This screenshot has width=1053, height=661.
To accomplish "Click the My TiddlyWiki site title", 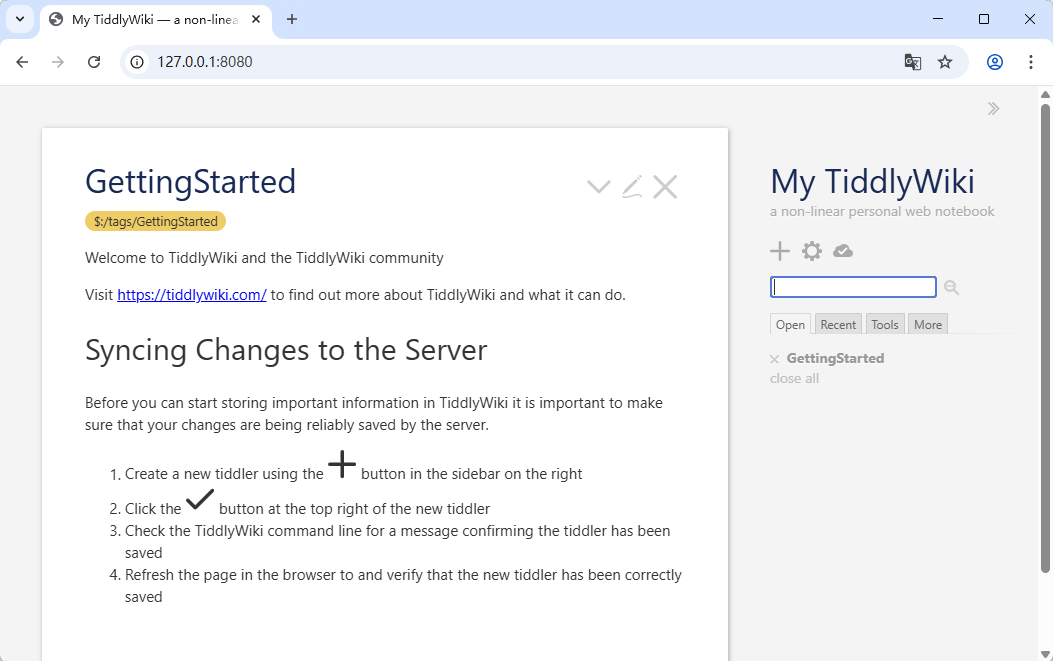I will click(872, 181).
